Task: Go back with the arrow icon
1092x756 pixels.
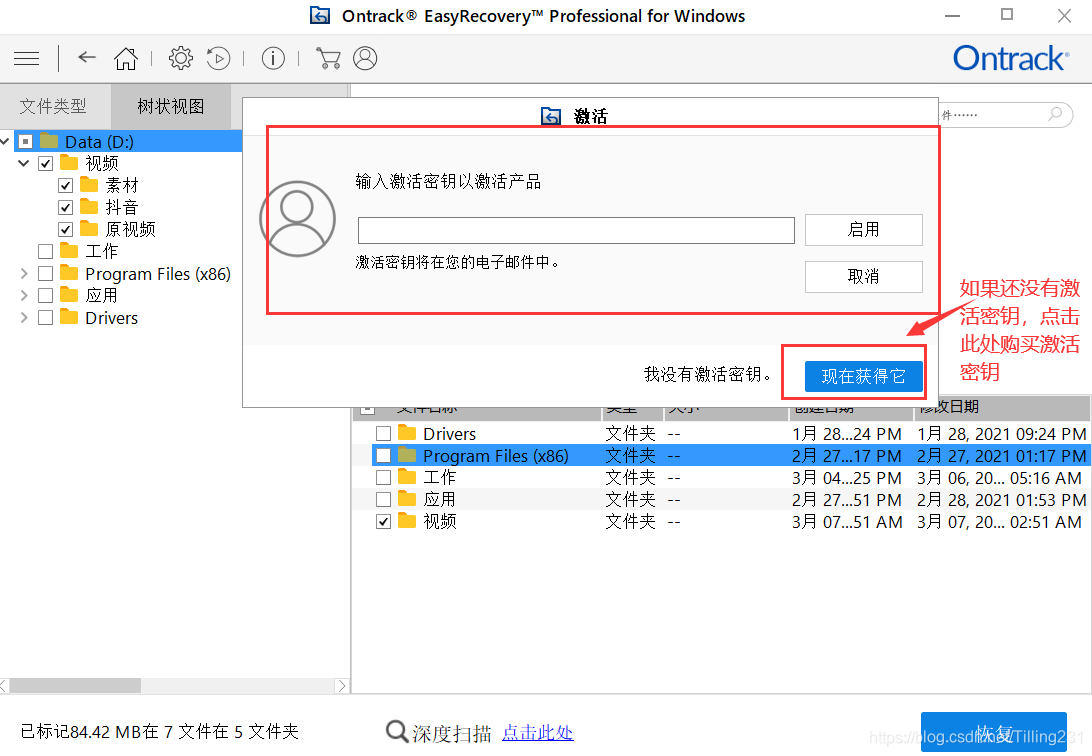Action: [x=87, y=58]
